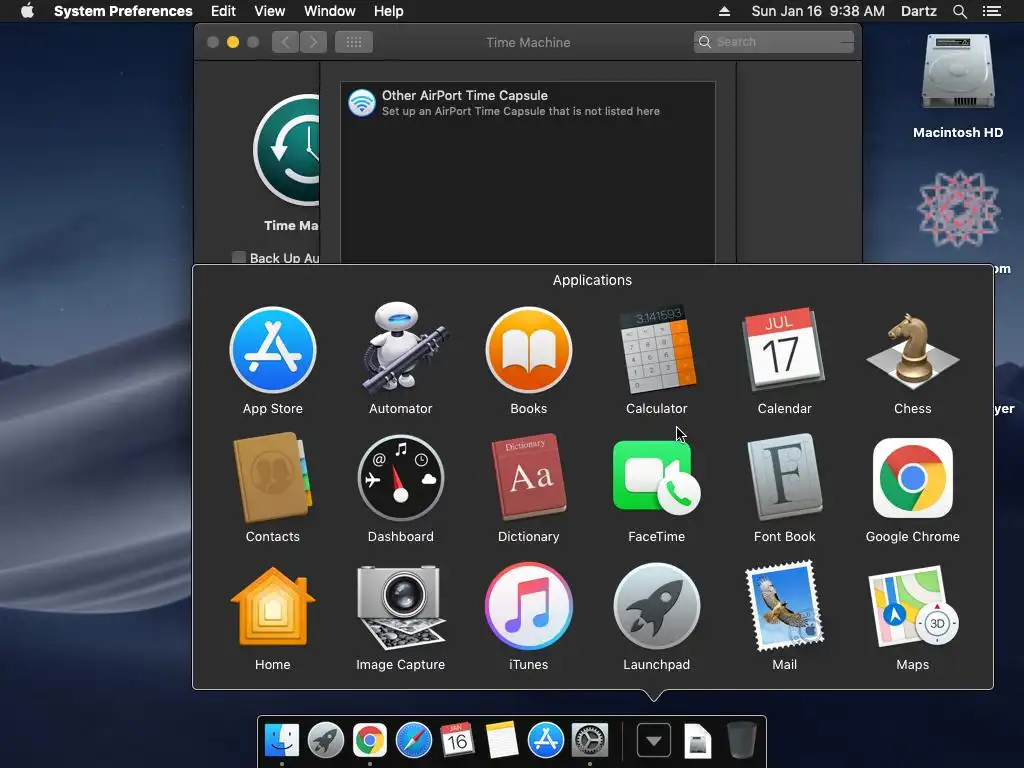
Task: Open Launchpad in the Applications stack
Action: tap(657, 606)
